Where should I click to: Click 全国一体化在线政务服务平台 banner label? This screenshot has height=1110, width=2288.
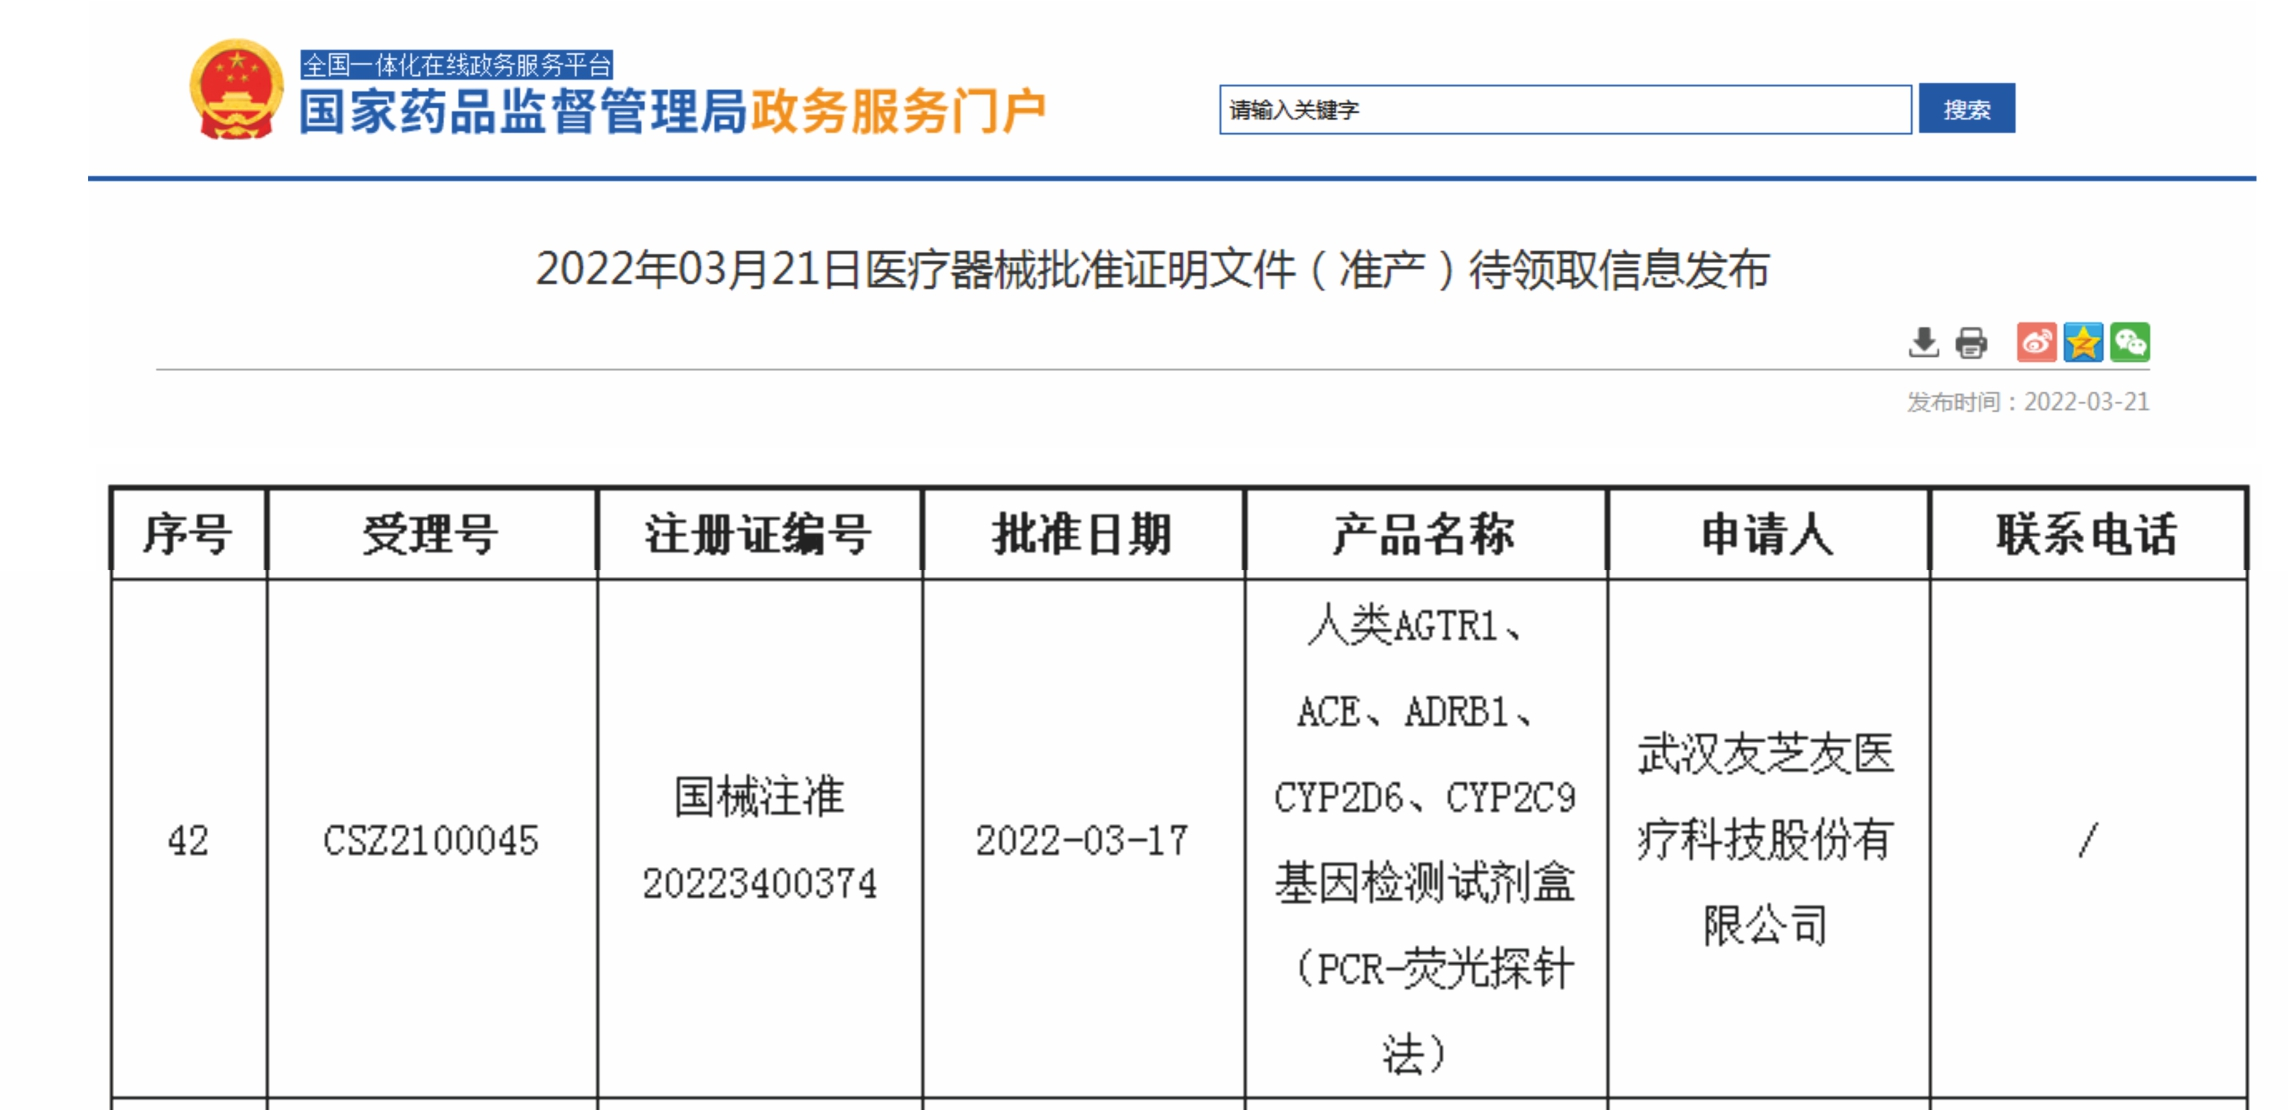457,65
